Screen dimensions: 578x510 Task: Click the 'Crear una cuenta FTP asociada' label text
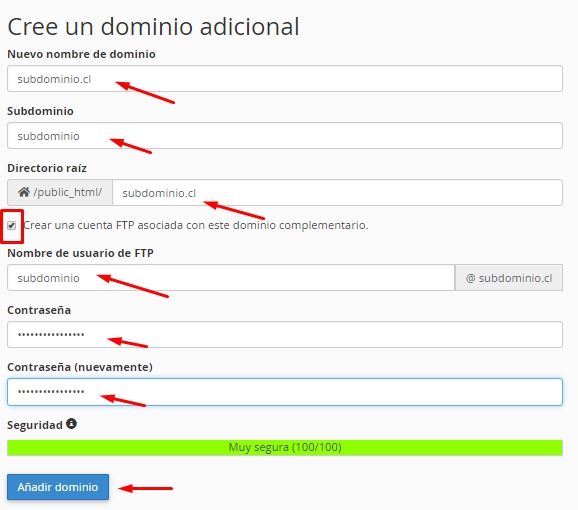[x=196, y=225]
